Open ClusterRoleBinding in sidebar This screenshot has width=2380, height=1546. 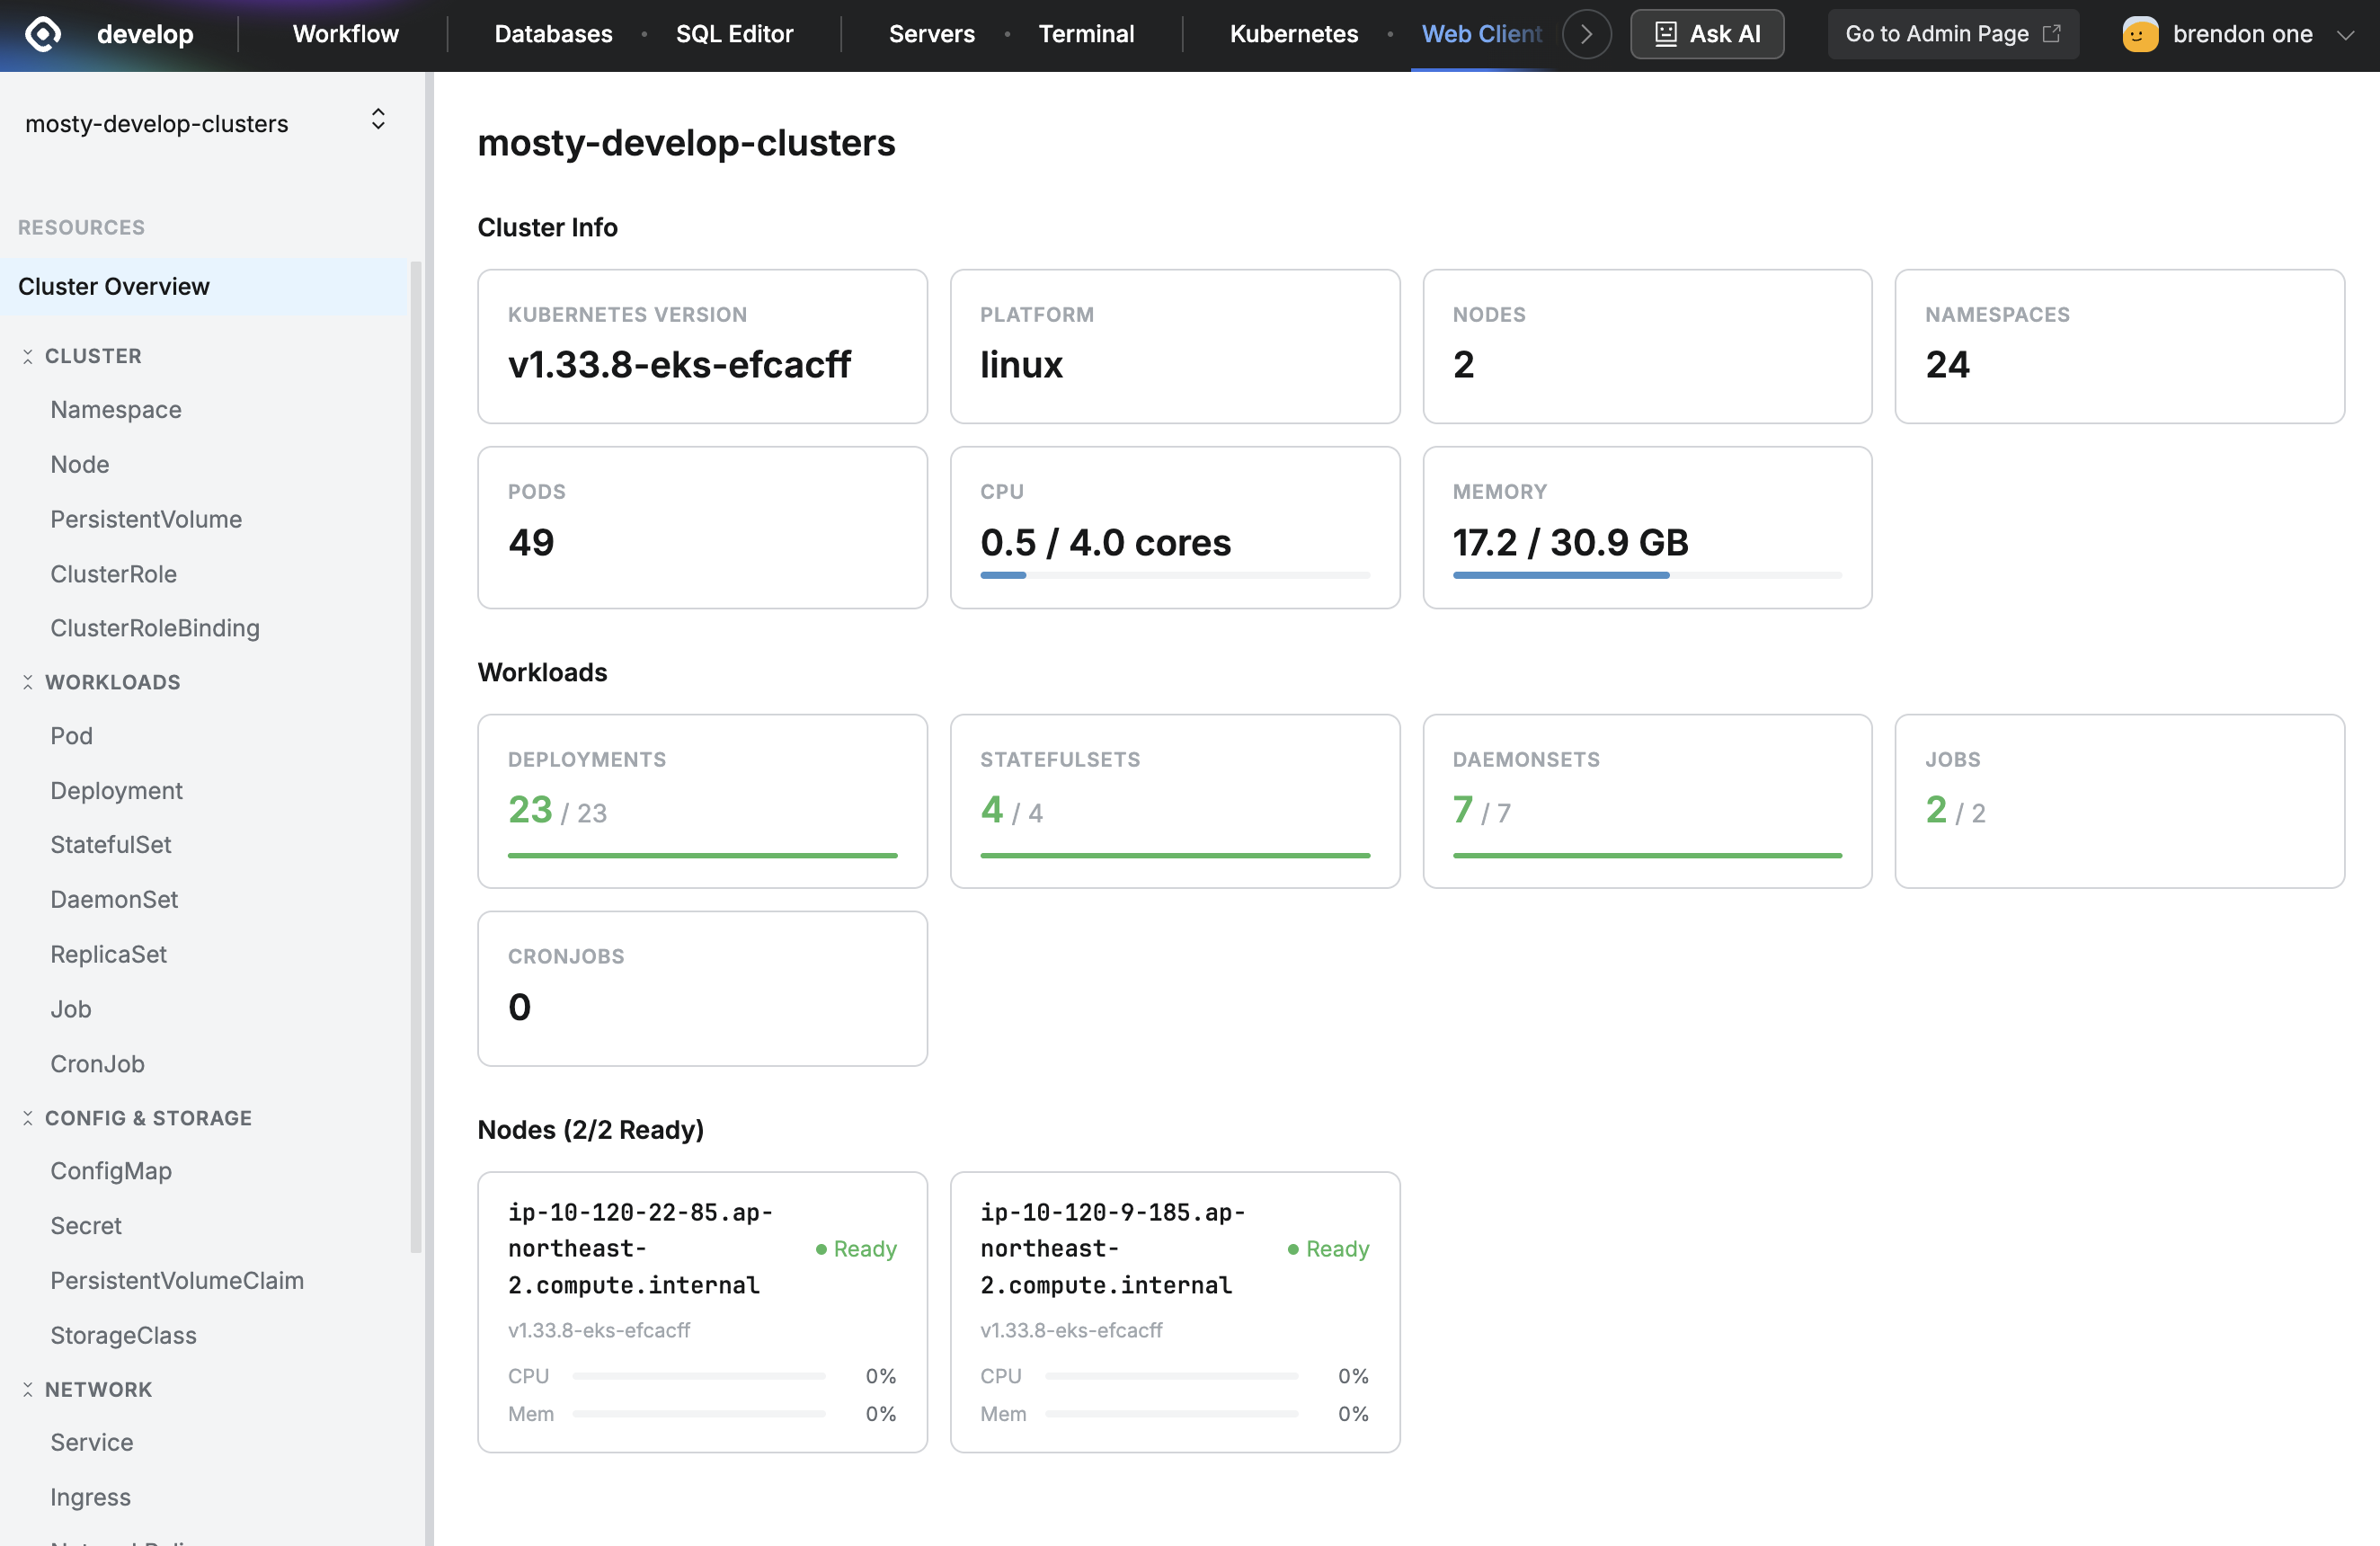[155, 628]
